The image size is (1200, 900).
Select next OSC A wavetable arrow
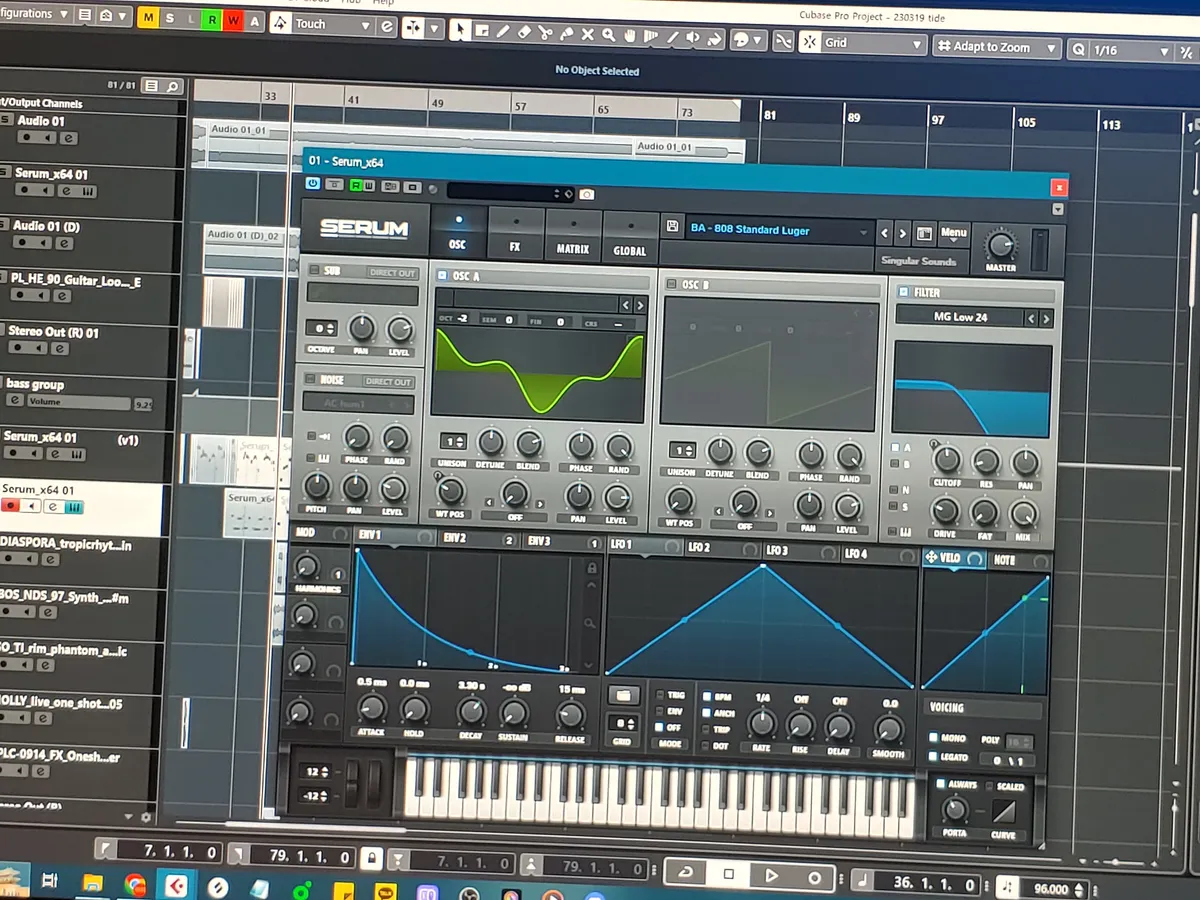640,304
